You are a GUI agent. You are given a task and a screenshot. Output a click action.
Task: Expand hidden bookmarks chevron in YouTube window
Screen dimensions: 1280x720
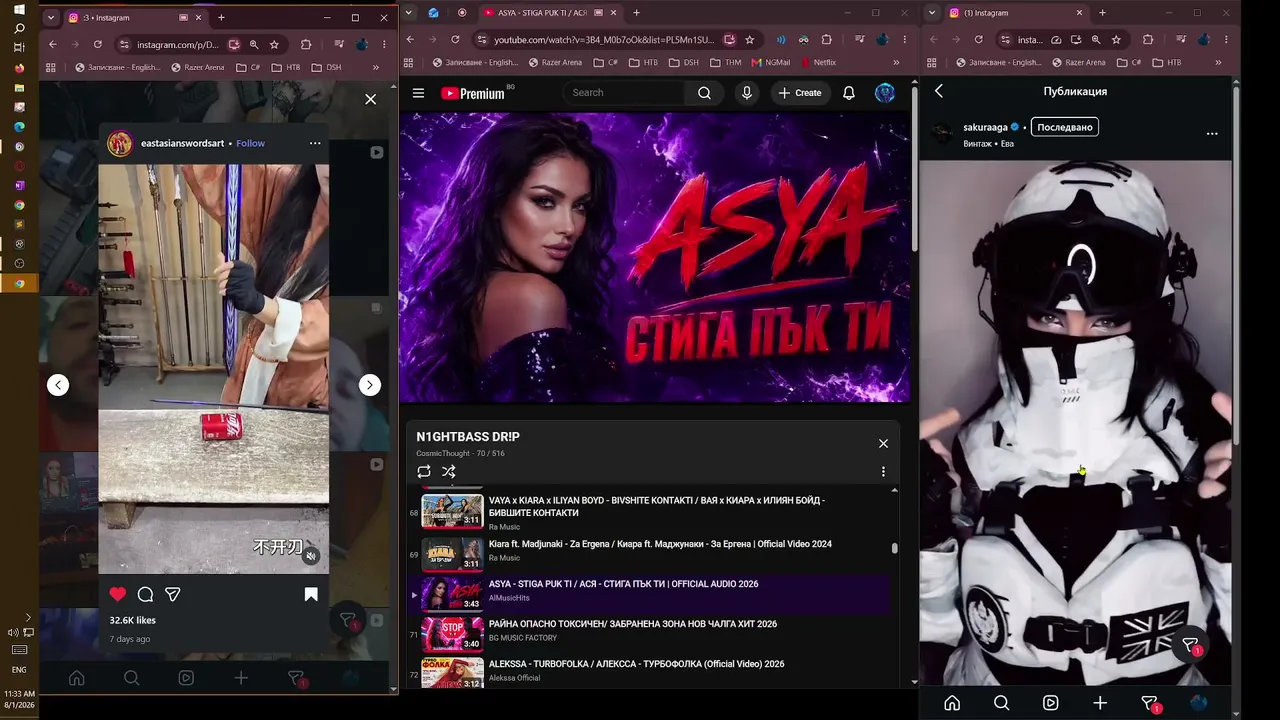895,62
